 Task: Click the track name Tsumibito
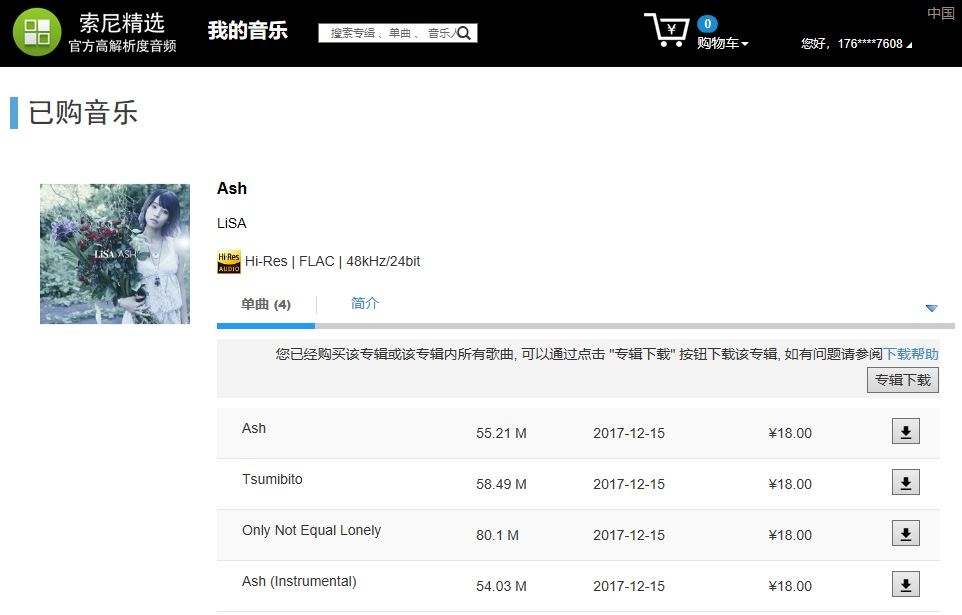pyautogui.click(x=272, y=479)
